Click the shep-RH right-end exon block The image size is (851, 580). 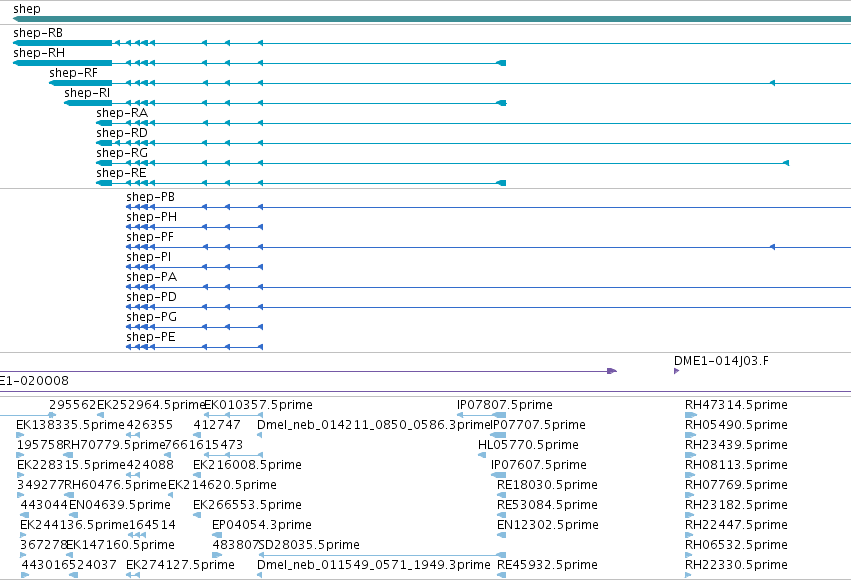(501, 63)
